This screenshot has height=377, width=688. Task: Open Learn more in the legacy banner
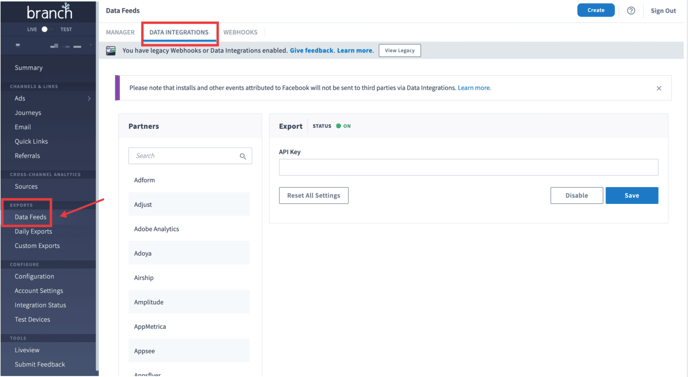(355, 50)
